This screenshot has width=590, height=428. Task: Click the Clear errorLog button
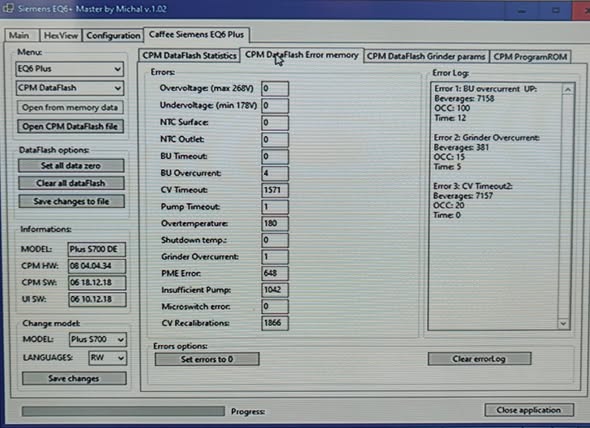pos(479,359)
